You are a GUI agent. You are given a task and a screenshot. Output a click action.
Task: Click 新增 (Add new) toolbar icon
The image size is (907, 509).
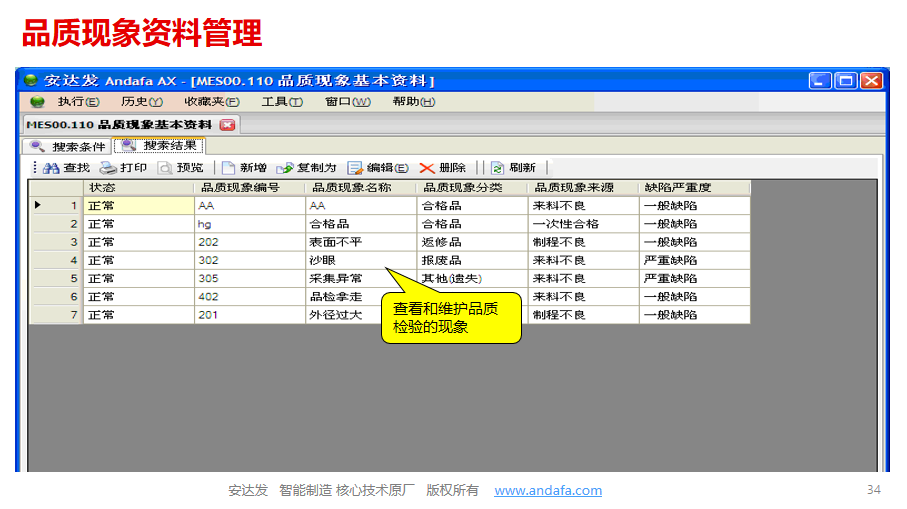click(228, 168)
